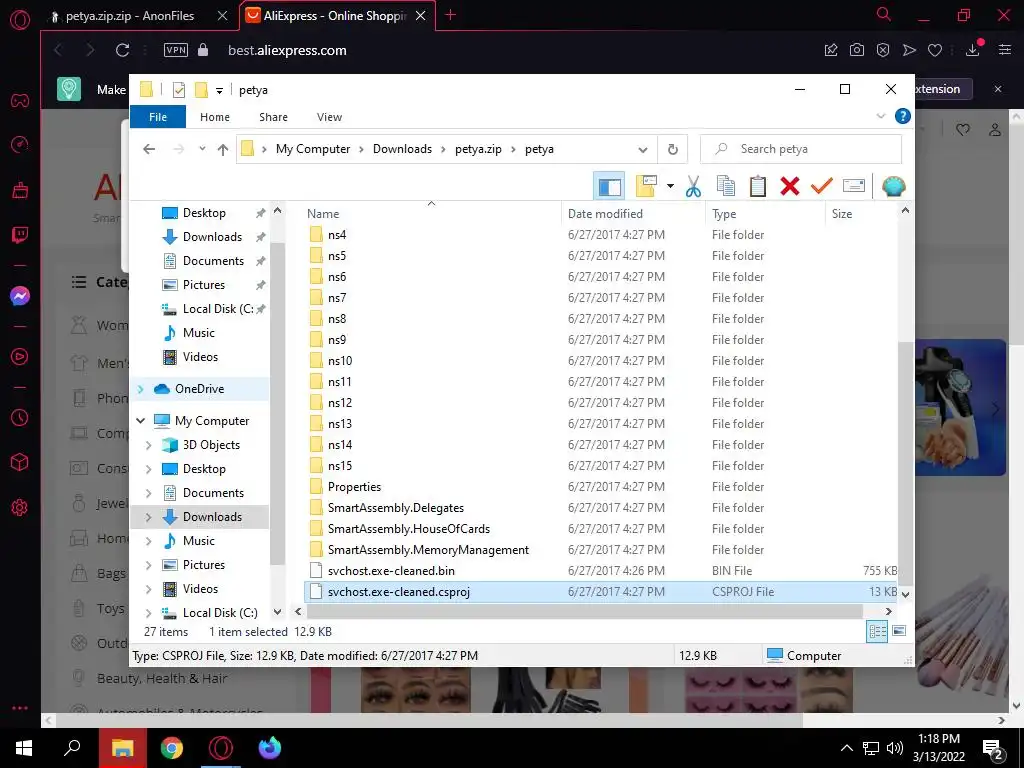Go back in Explorer navigation
Screen dimensions: 1024x768
(x=149, y=149)
